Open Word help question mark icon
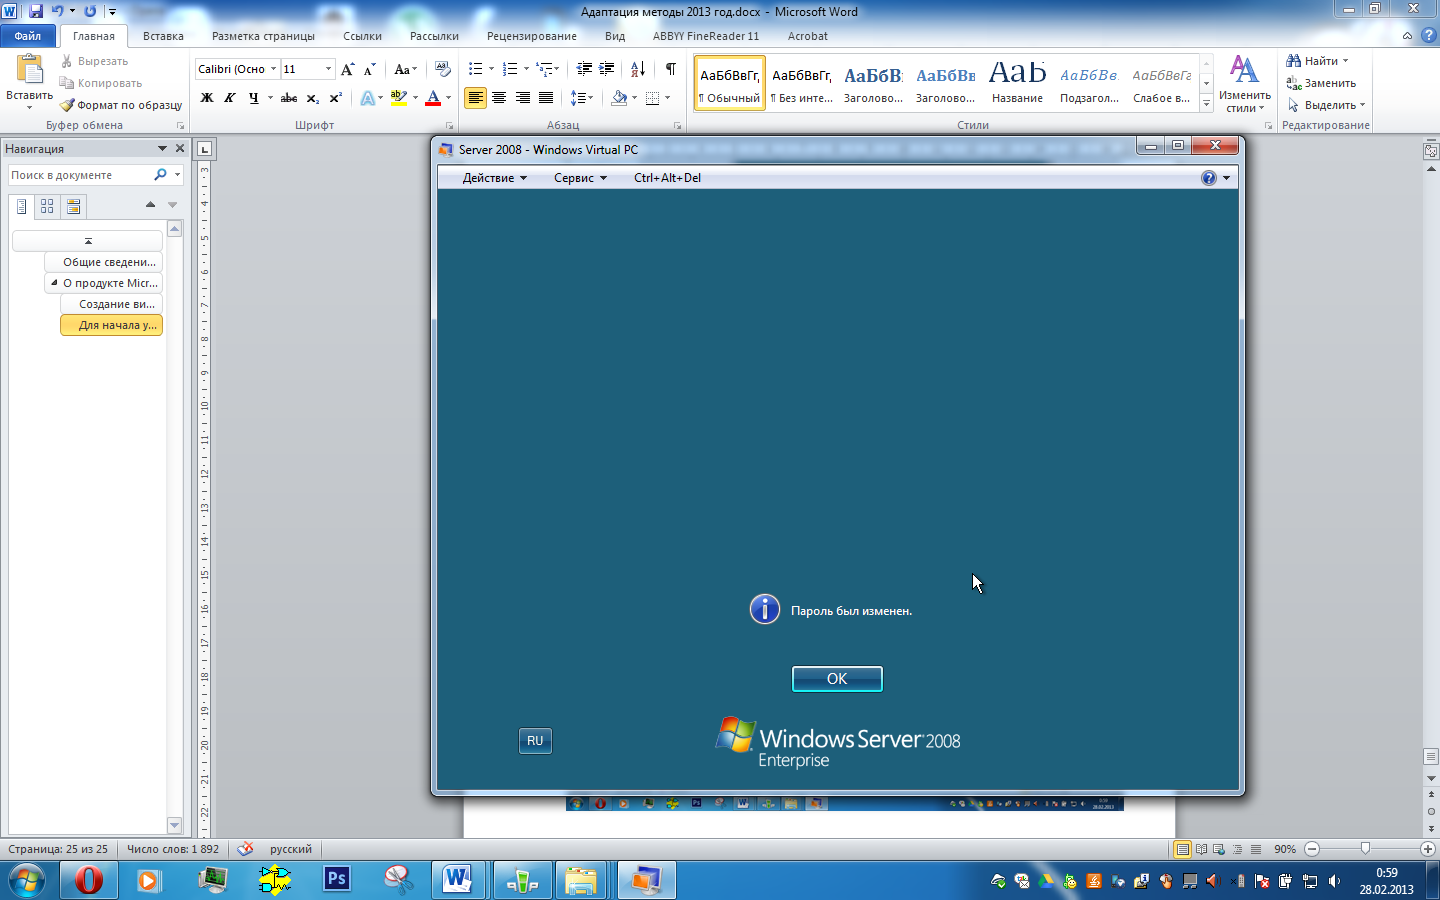This screenshot has width=1440, height=900. 1428,35
